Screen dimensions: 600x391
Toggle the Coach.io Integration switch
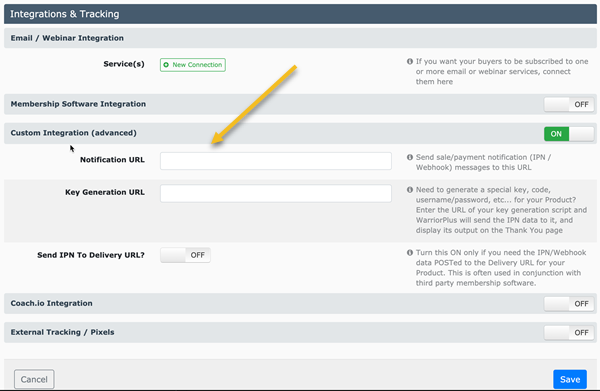point(569,304)
